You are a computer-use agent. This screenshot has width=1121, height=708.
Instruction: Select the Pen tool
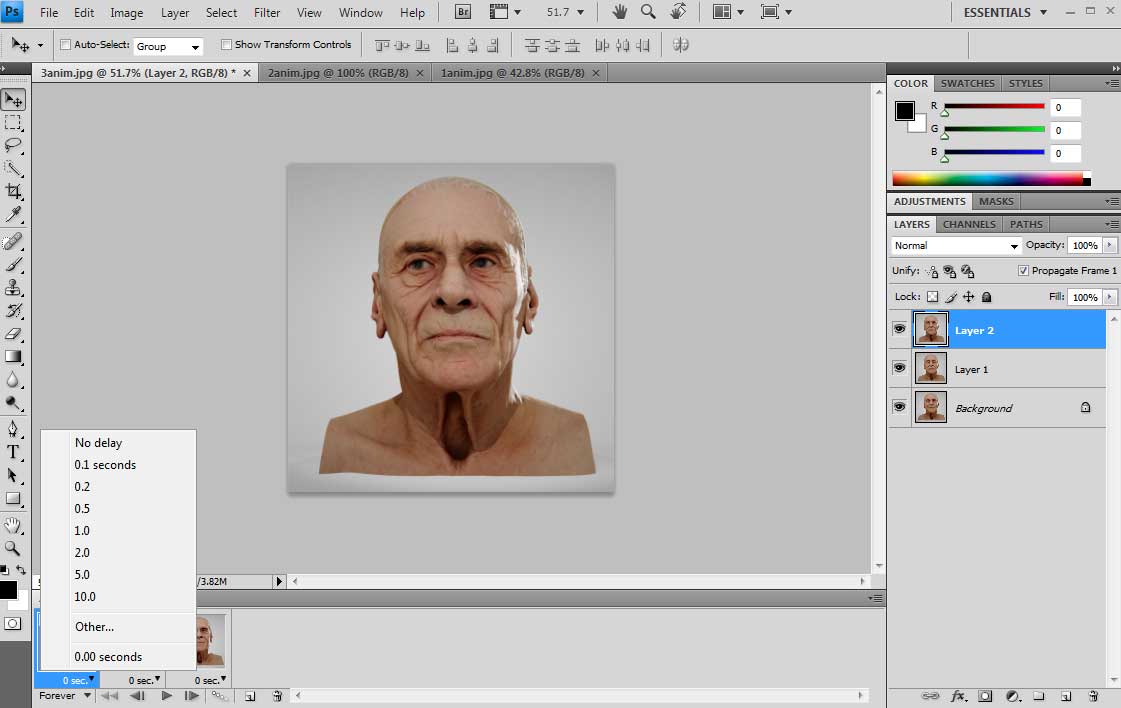coord(13,428)
